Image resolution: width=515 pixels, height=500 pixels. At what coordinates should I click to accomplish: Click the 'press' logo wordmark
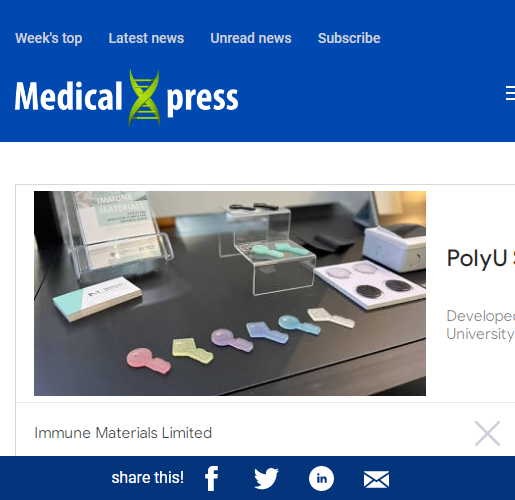(x=202, y=100)
